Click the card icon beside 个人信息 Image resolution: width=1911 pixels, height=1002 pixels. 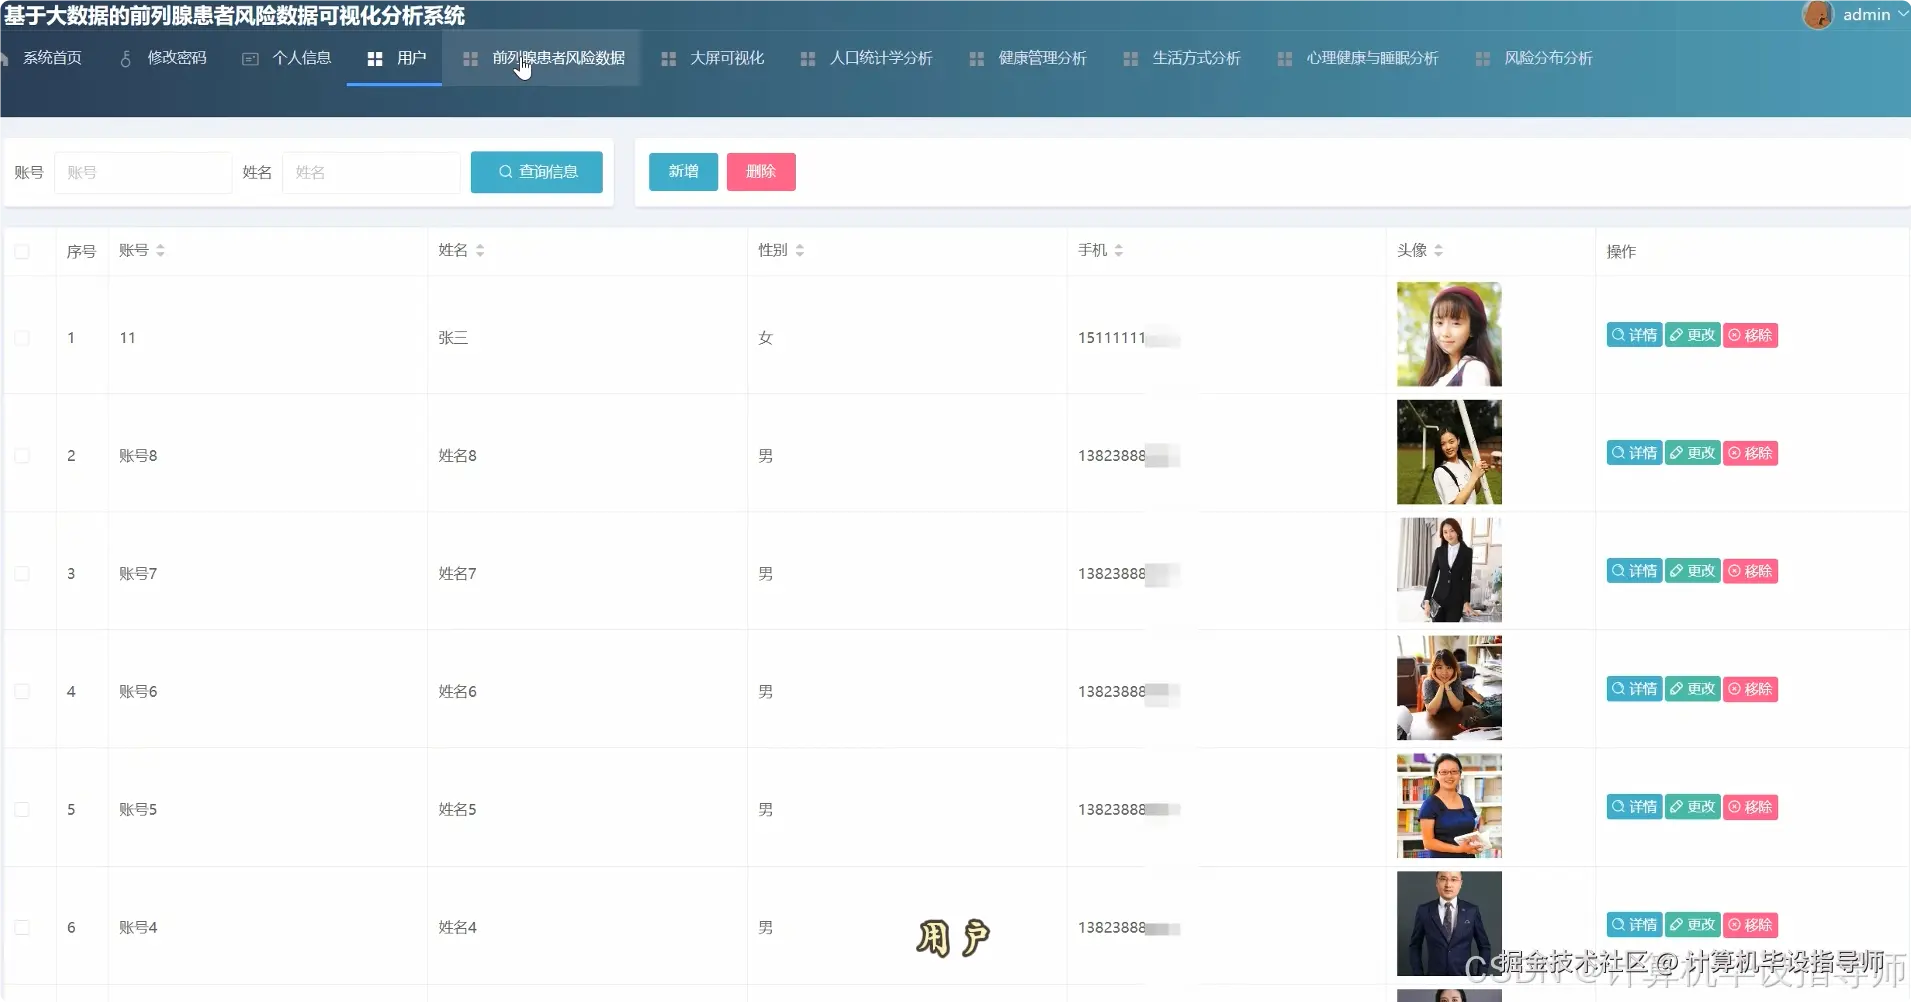[x=250, y=59]
